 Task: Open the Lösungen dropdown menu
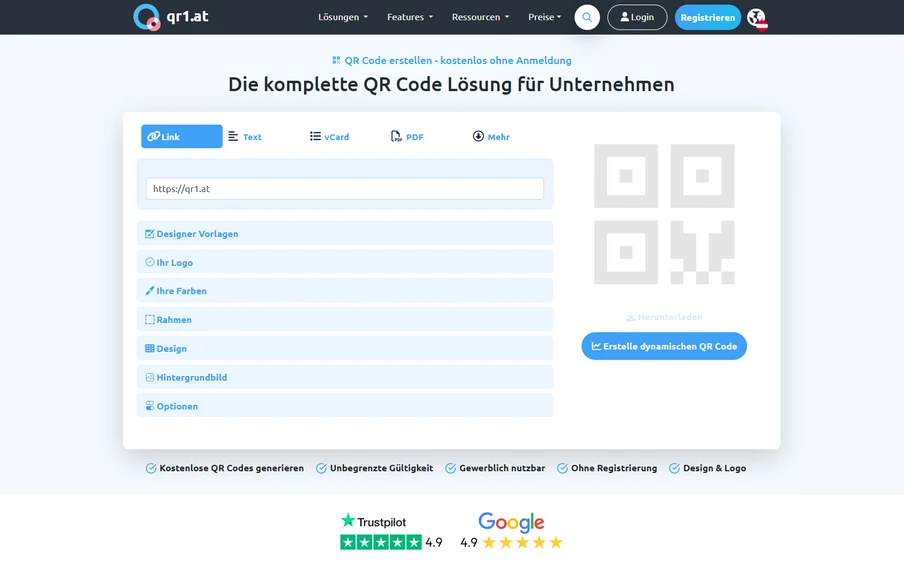[x=343, y=17]
